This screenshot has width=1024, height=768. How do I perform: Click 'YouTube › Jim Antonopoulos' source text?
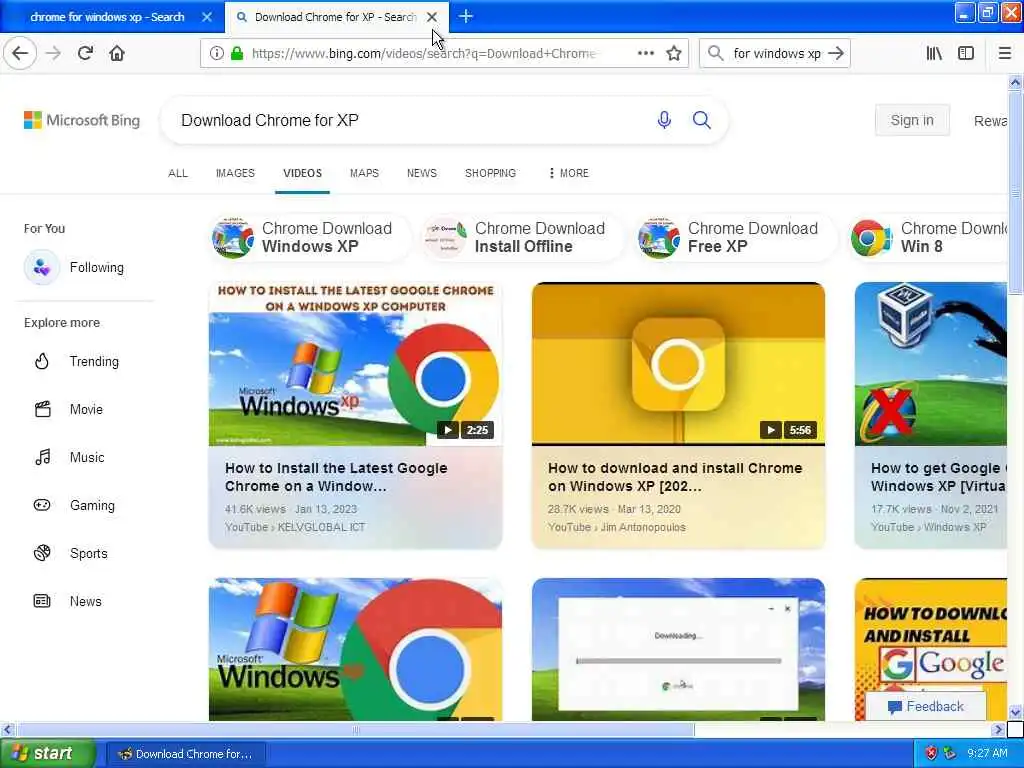[617, 527]
